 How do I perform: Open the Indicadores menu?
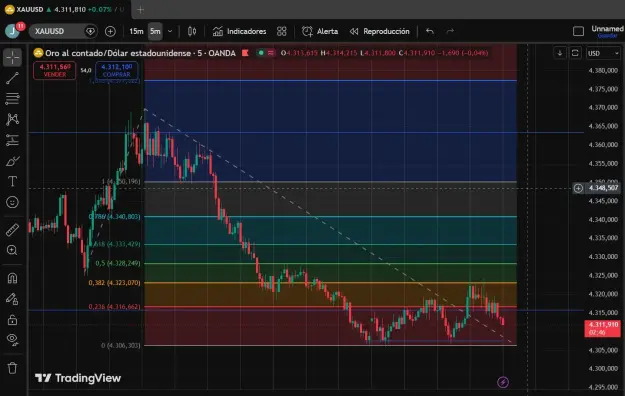(x=240, y=31)
